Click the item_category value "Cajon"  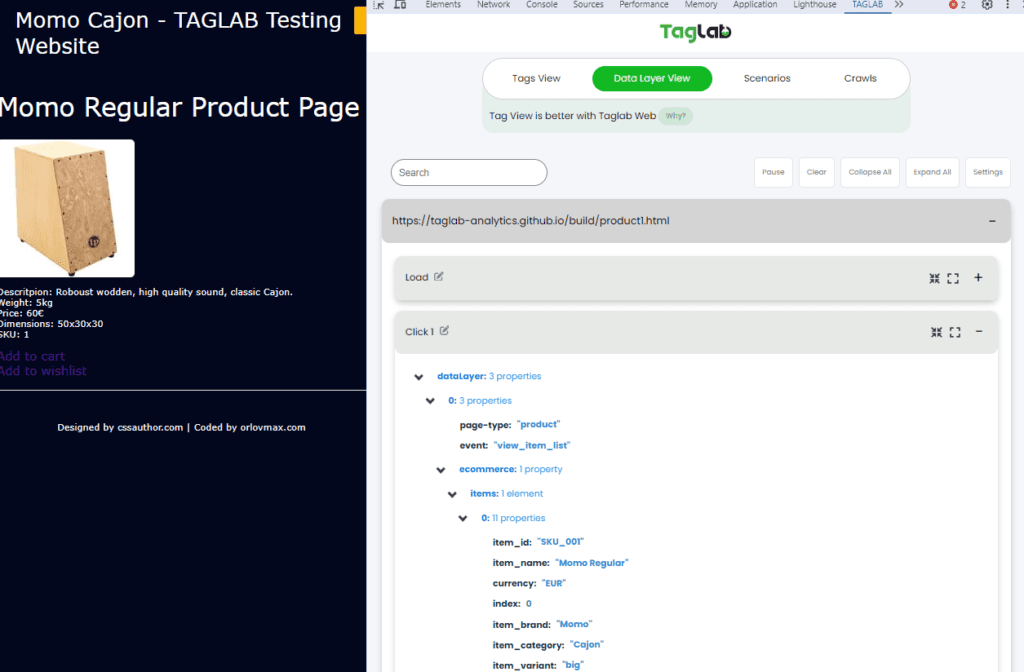click(586, 645)
